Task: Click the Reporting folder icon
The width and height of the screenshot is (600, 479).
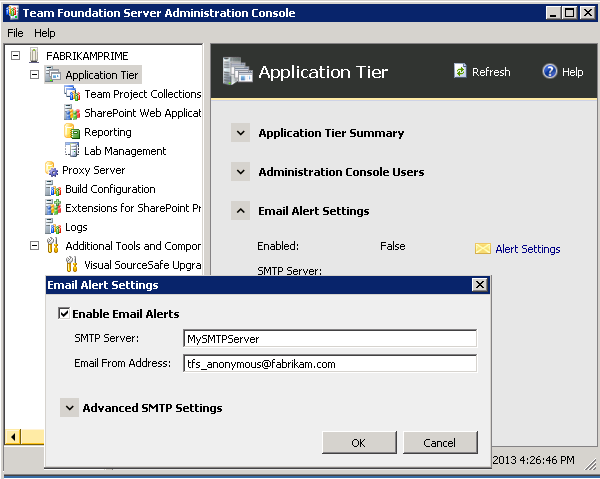Action: click(72, 132)
